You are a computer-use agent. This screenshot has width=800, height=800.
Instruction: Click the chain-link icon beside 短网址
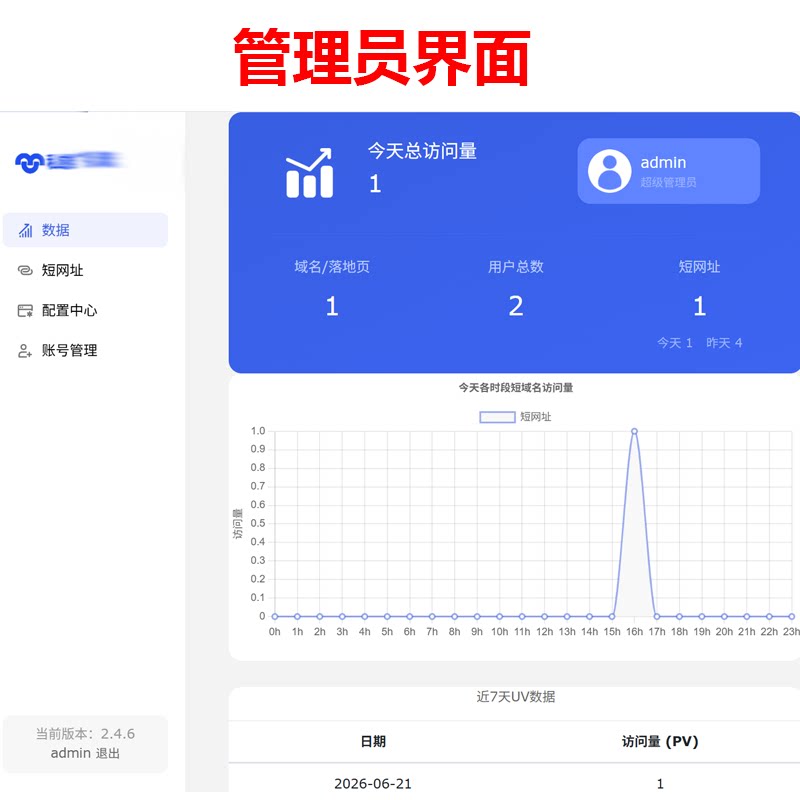point(25,270)
